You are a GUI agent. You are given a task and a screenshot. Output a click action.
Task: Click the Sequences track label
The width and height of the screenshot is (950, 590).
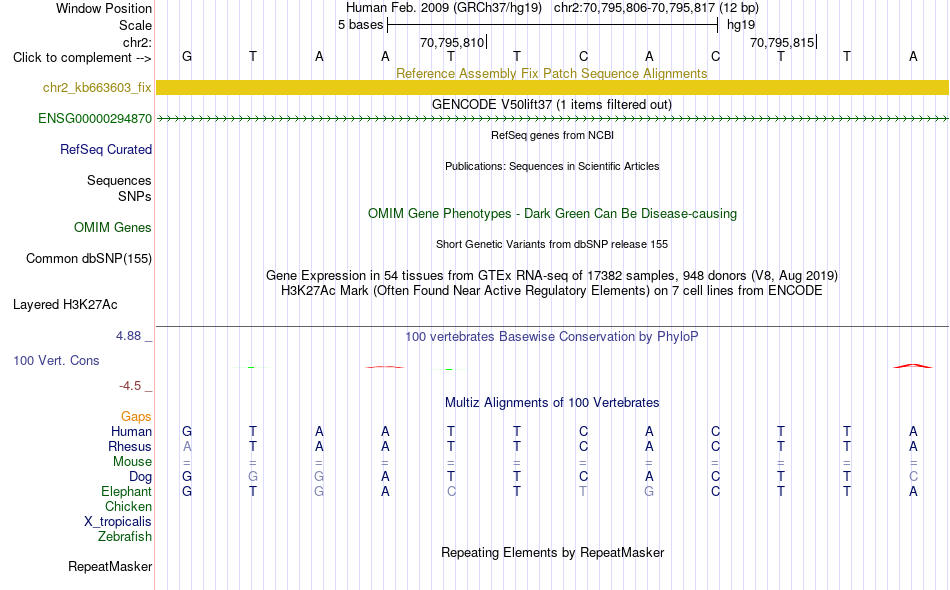click(119, 181)
